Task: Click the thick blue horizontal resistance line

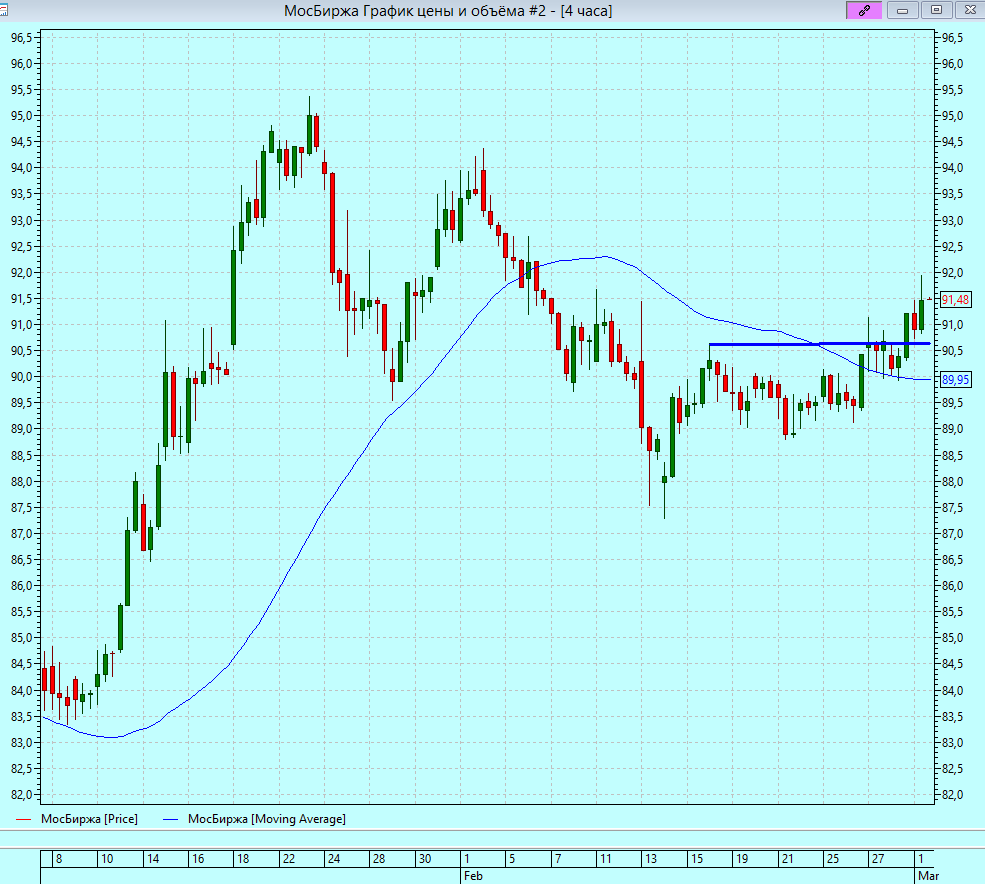Action: click(x=820, y=344)
